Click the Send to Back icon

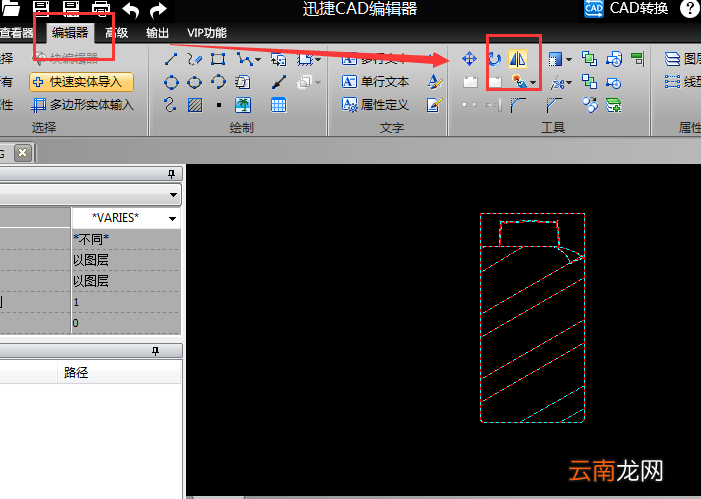(589, 82)
